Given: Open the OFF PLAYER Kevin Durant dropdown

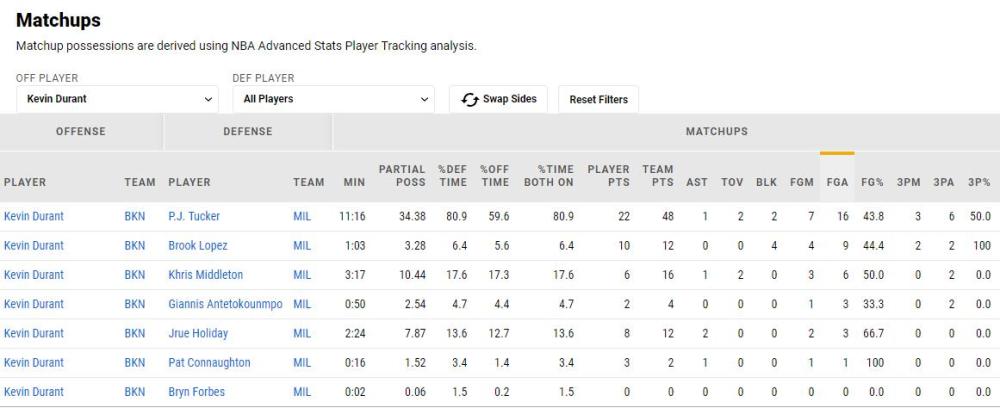Looking at the screenshot, I should [x=117, y=99].
